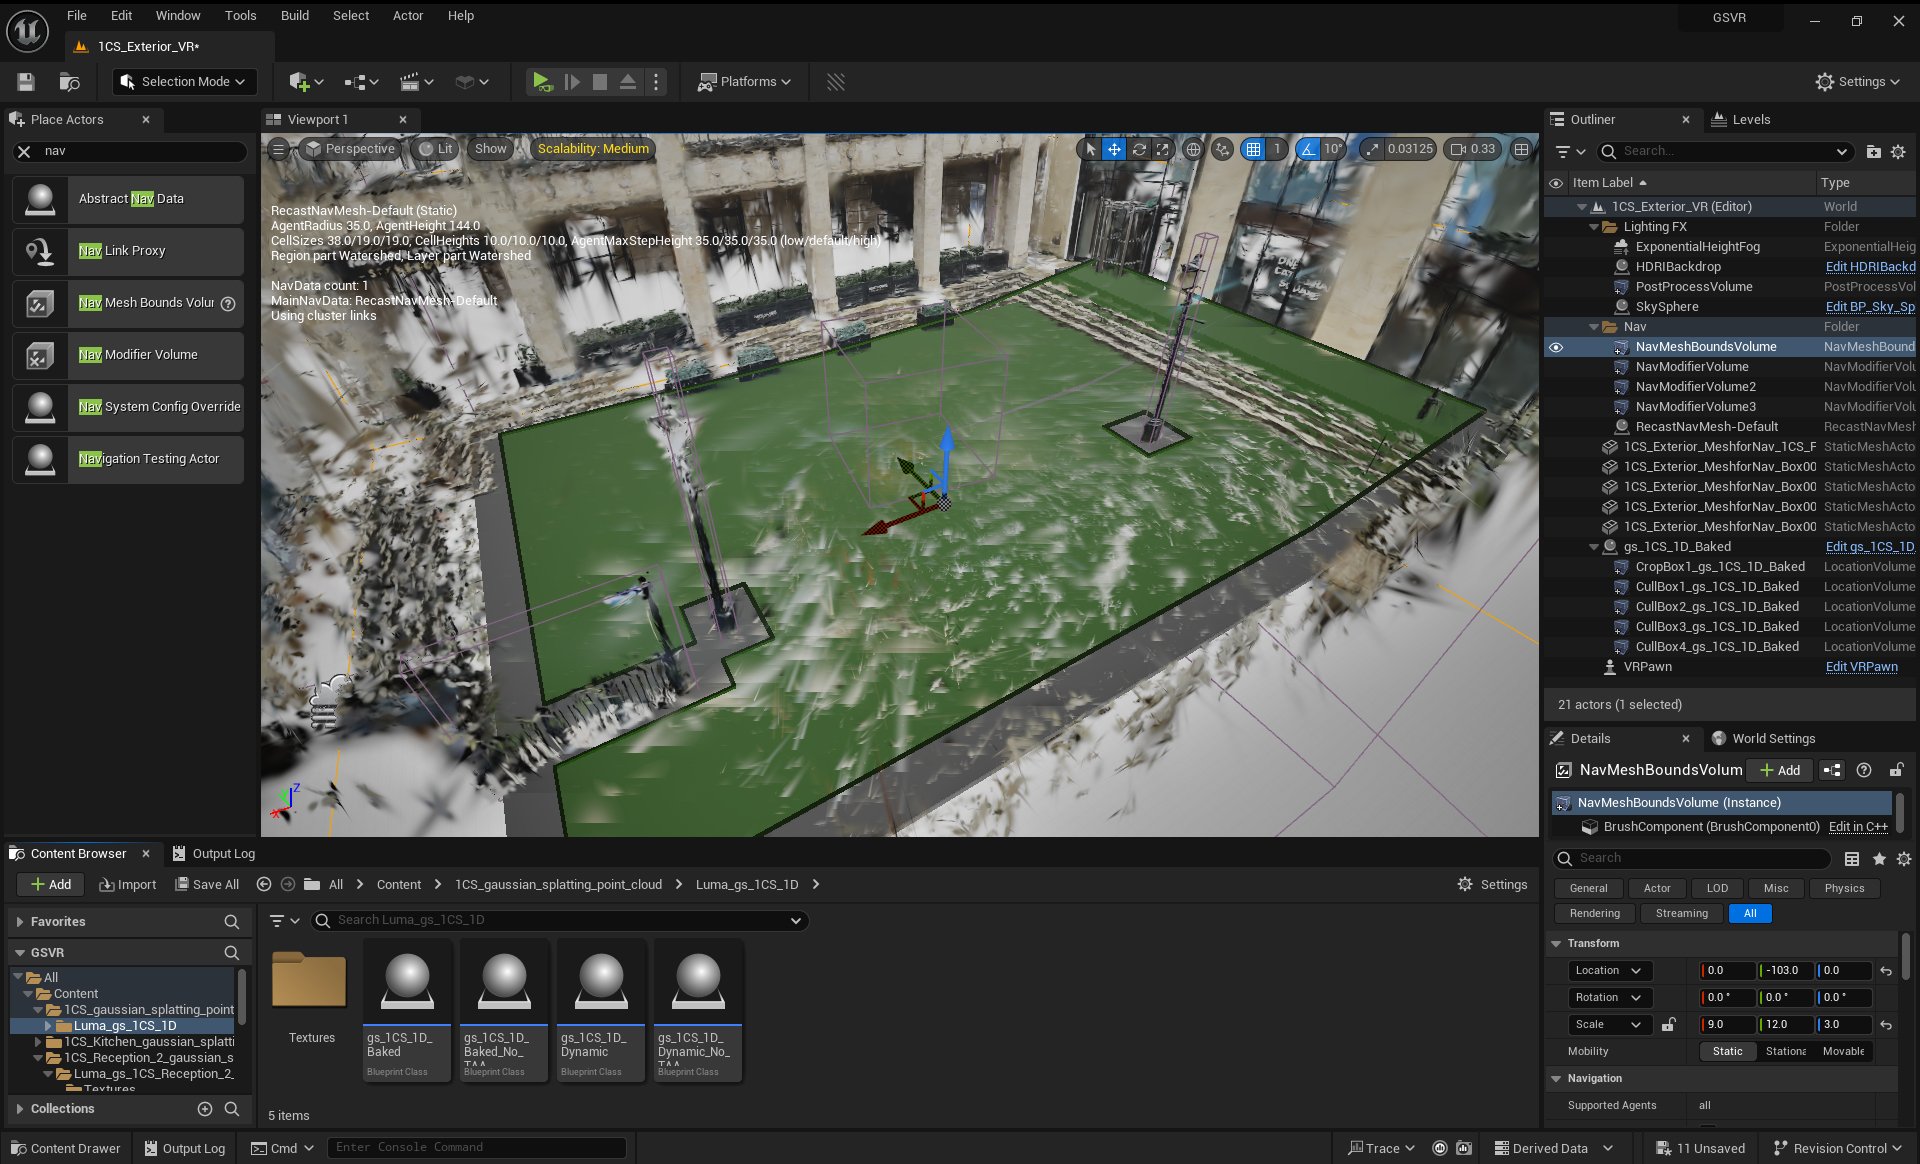Lock the Details panel selection
The width and height of the screenshot is (1920, 1164).
pyautogui.click(x=1896, y=770)
